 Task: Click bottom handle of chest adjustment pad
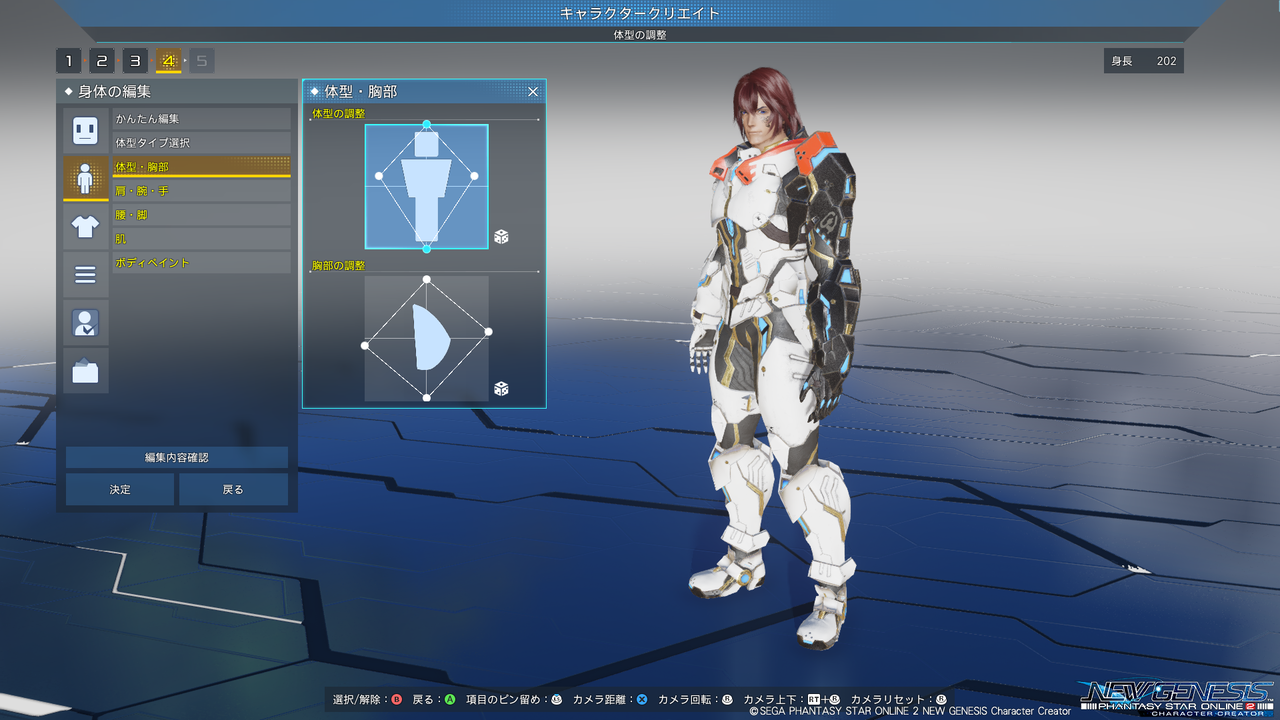tap(427, 398)
